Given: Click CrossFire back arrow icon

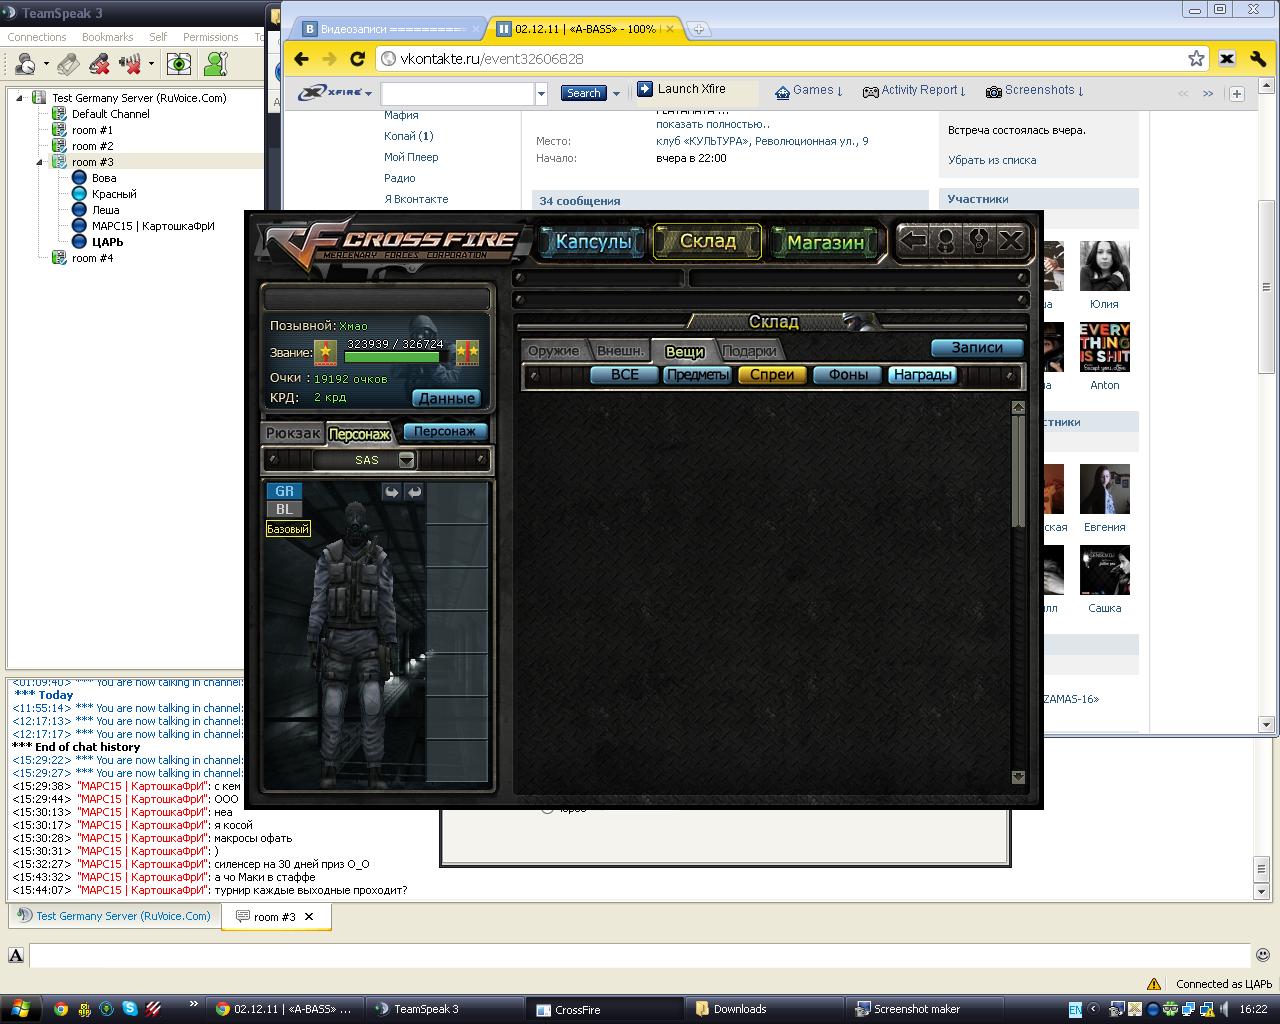Looking at the screenshot, I should tap(912, 240).
